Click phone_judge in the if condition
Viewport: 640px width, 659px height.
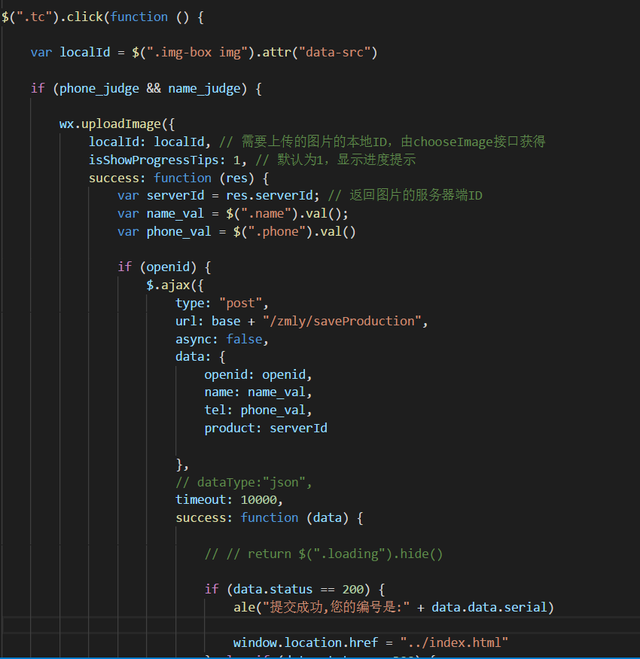tap(99, 89)
